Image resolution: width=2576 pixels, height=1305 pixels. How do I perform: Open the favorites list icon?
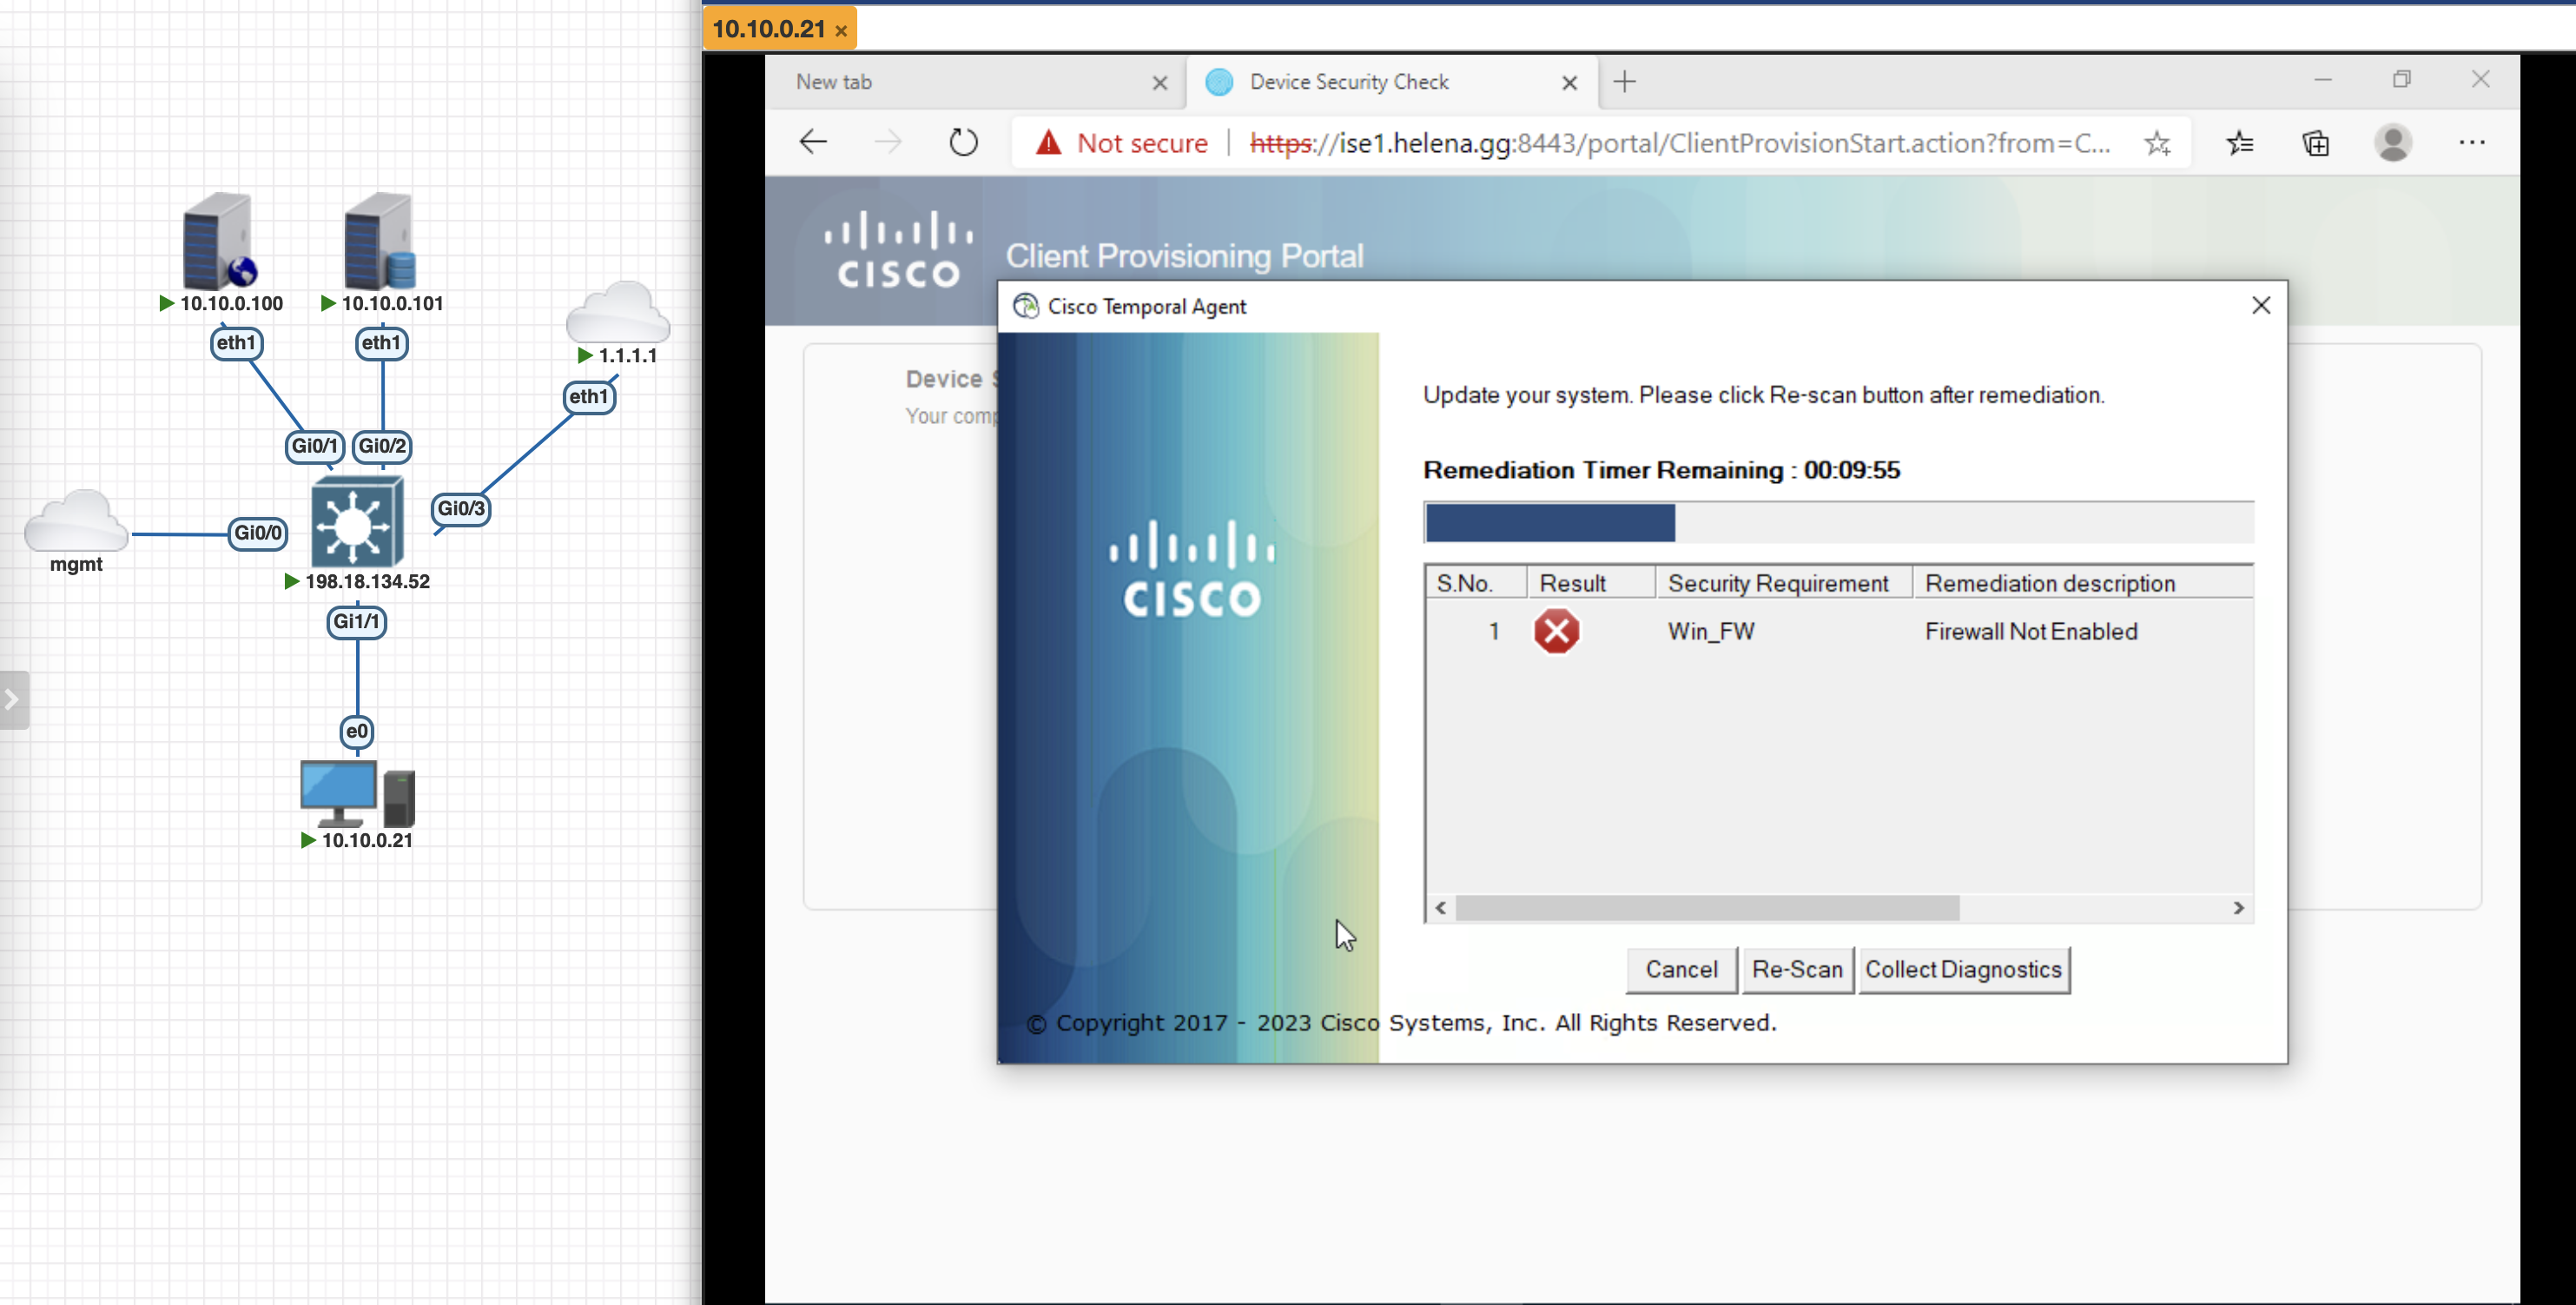click(x=2240, y=143)
